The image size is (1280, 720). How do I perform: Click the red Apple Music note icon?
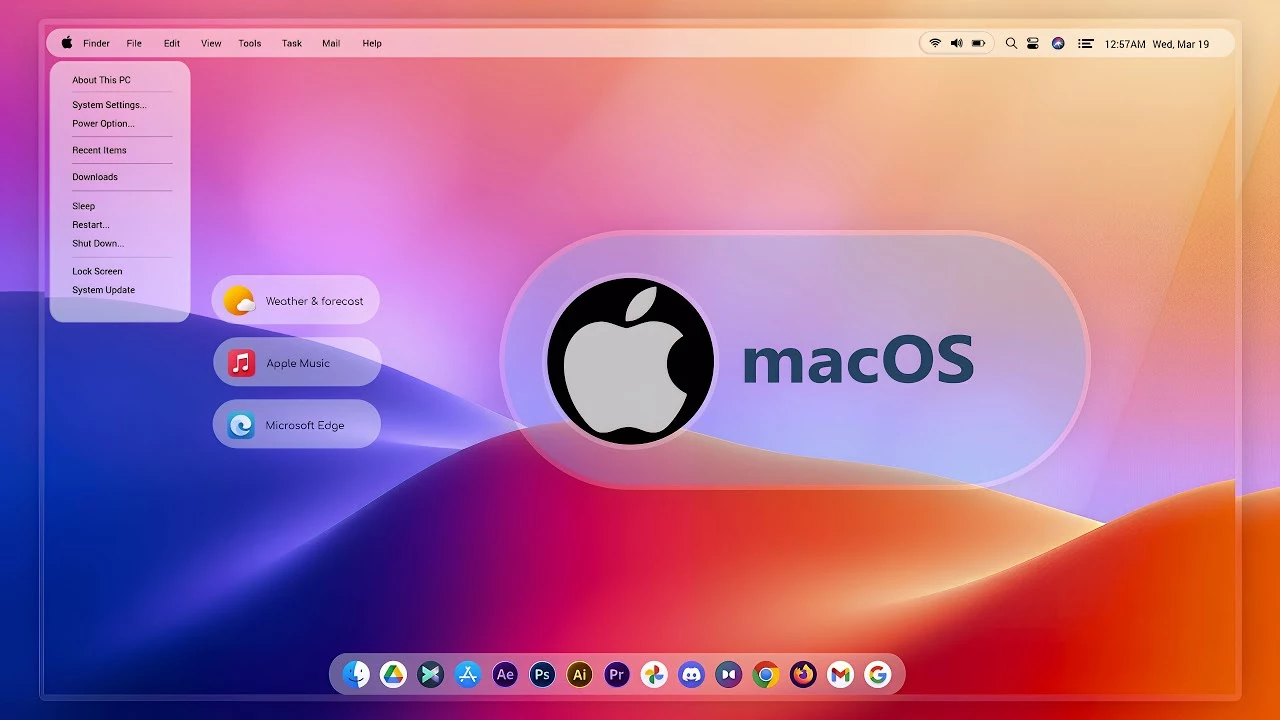tap(241, 362)
